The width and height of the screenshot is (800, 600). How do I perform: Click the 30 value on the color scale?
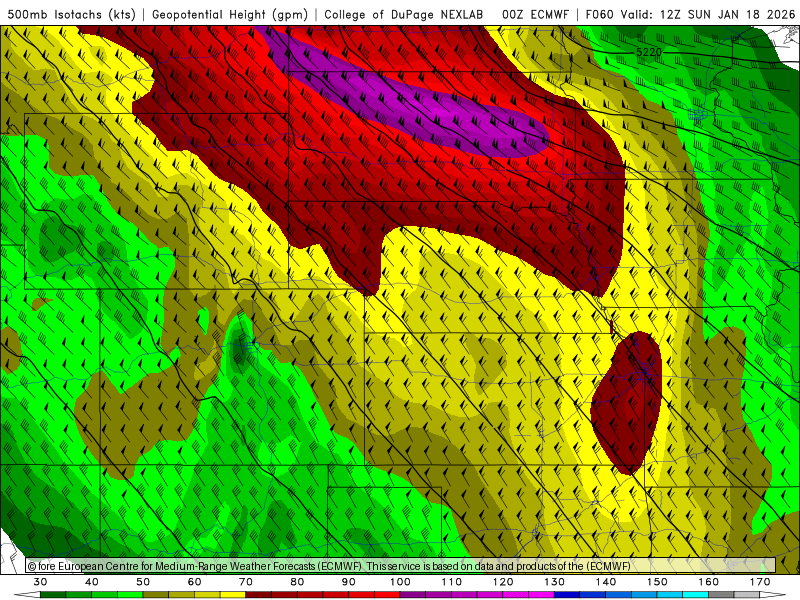pos(40,582)
